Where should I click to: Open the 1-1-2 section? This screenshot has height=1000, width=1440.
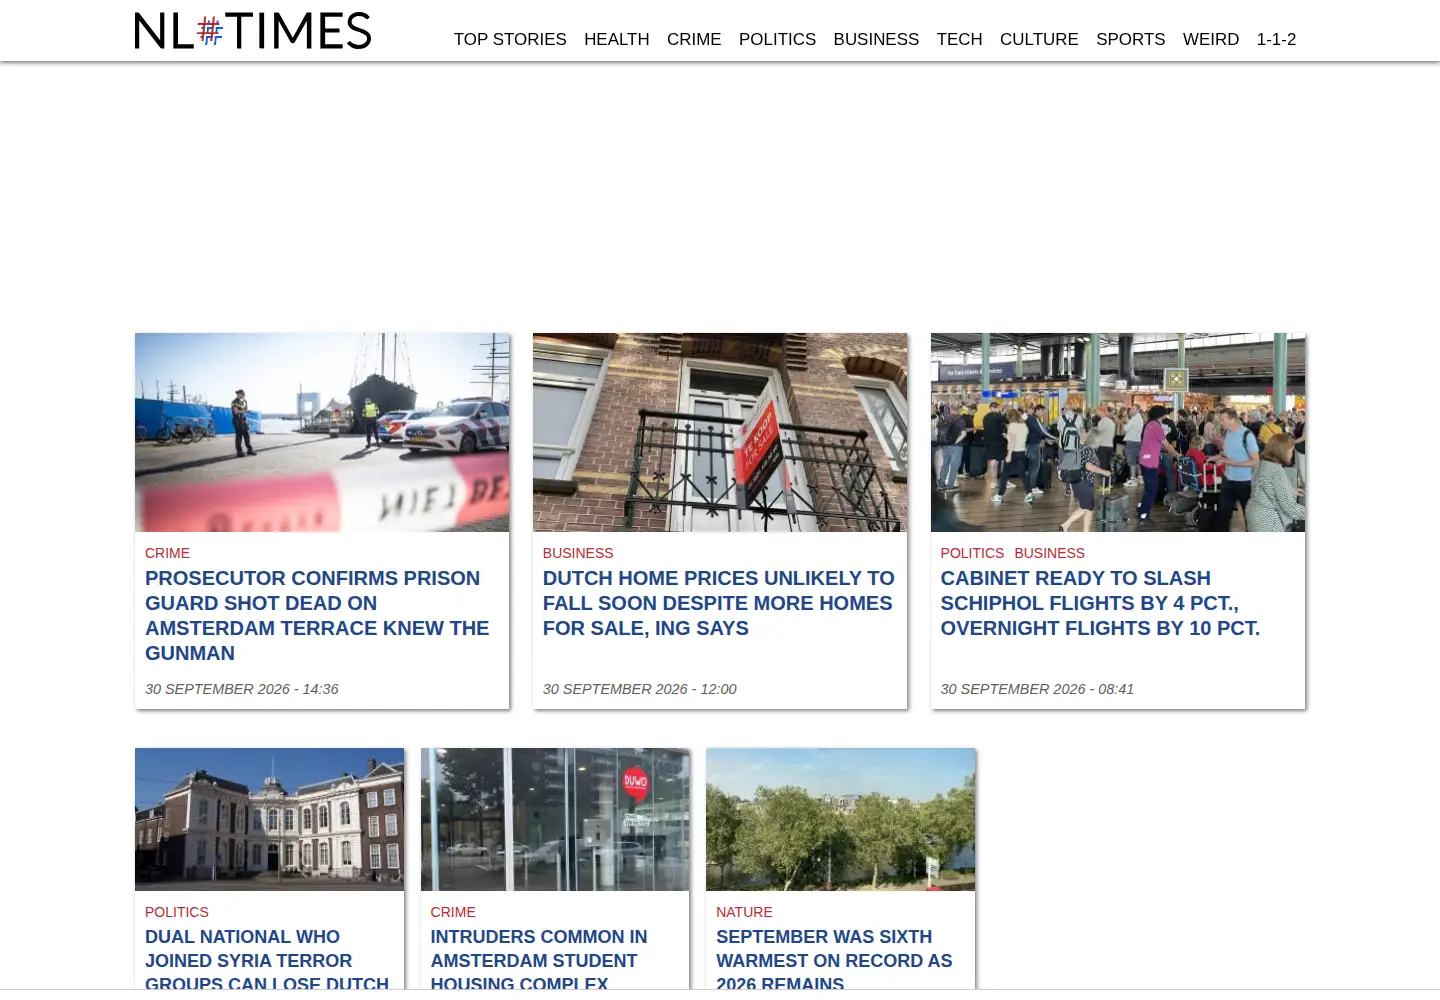[1276, 39]
